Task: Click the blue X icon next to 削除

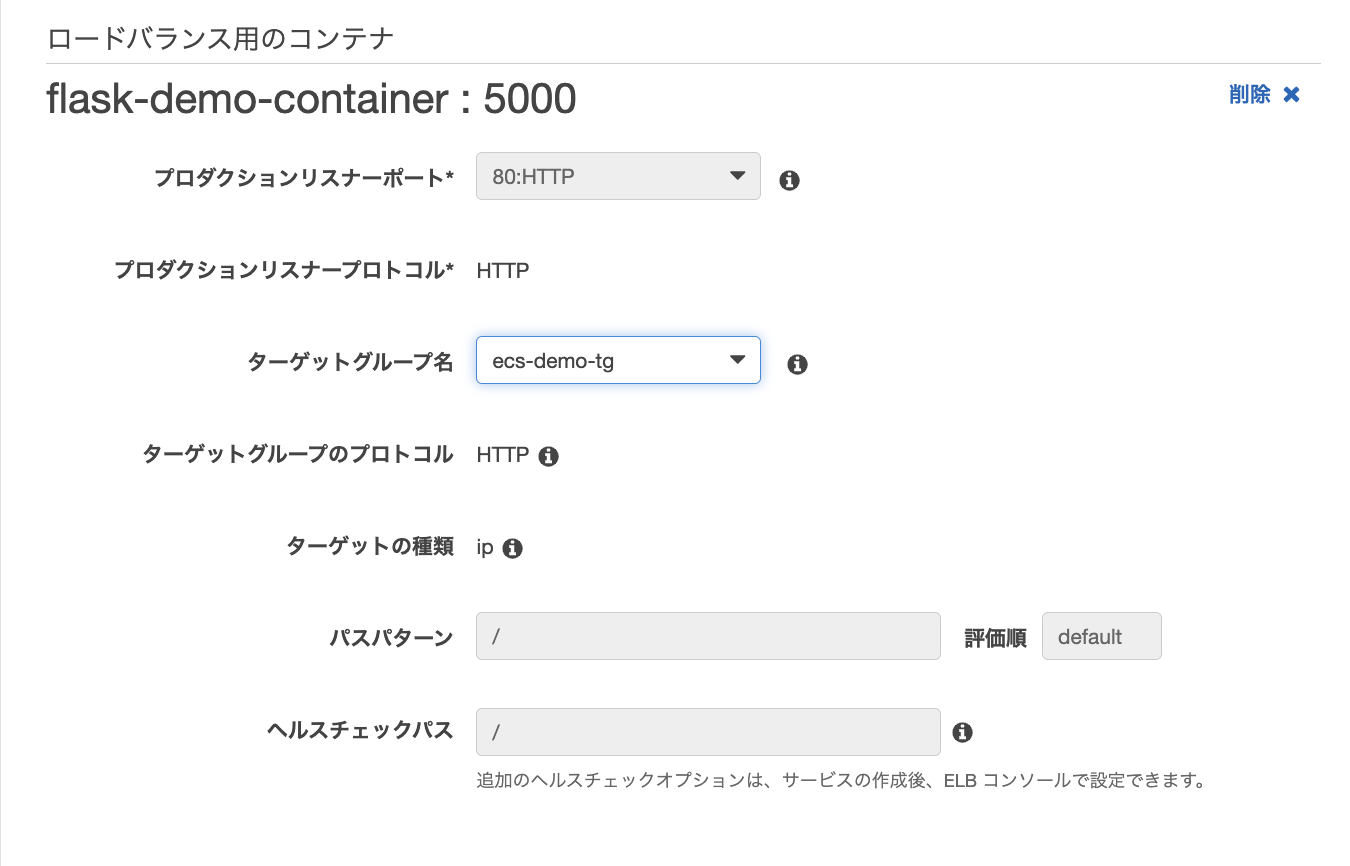Action: 1292,94
